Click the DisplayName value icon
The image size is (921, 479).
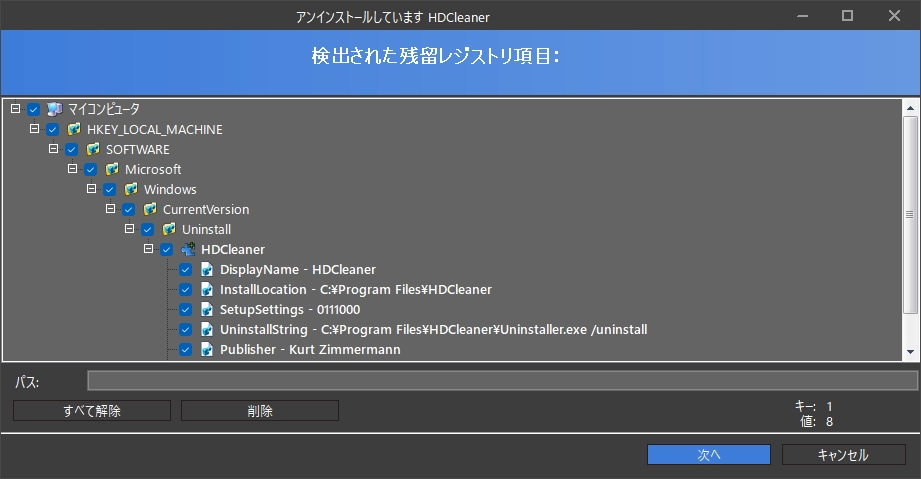[x=207, y=269]
